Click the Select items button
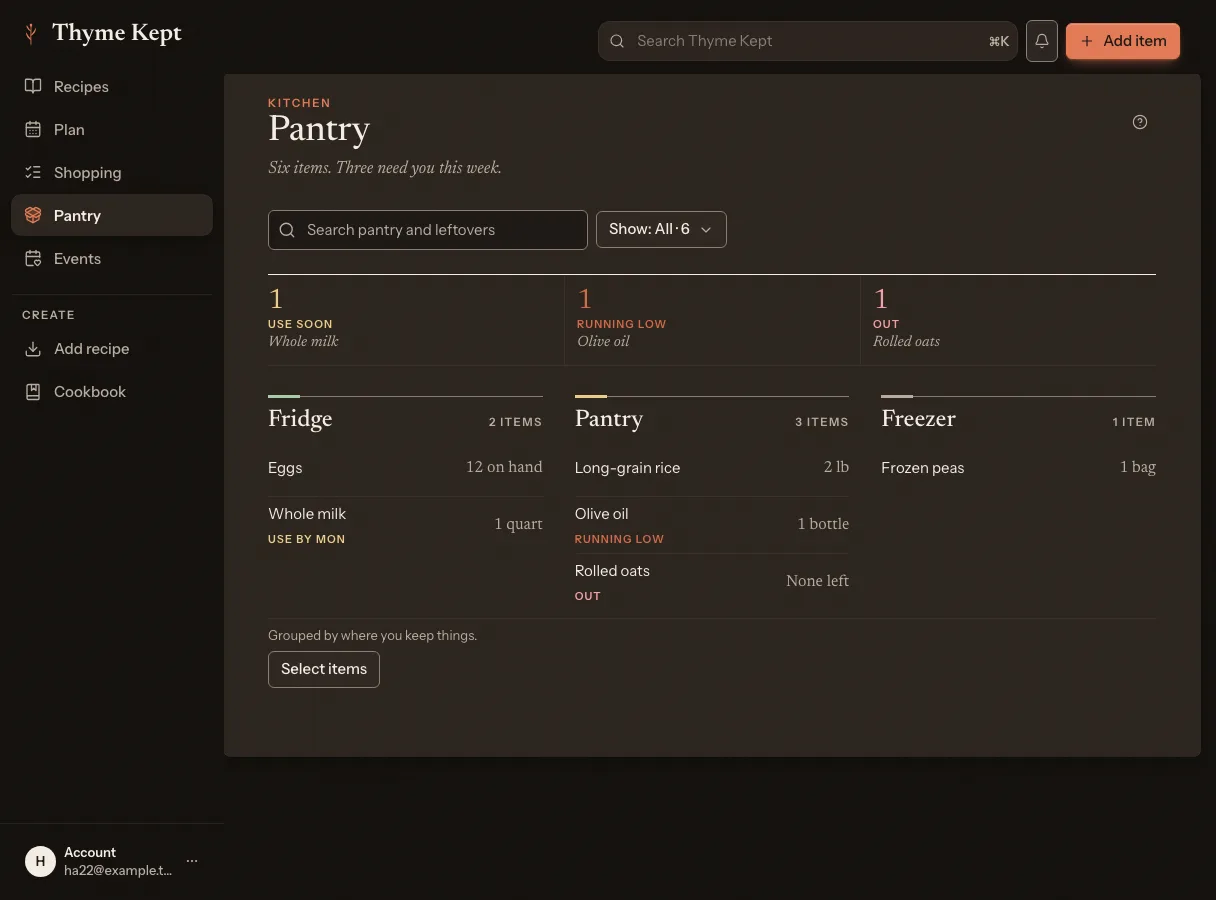The height and width of the screenshot is (900, 1216). [324, 669]
